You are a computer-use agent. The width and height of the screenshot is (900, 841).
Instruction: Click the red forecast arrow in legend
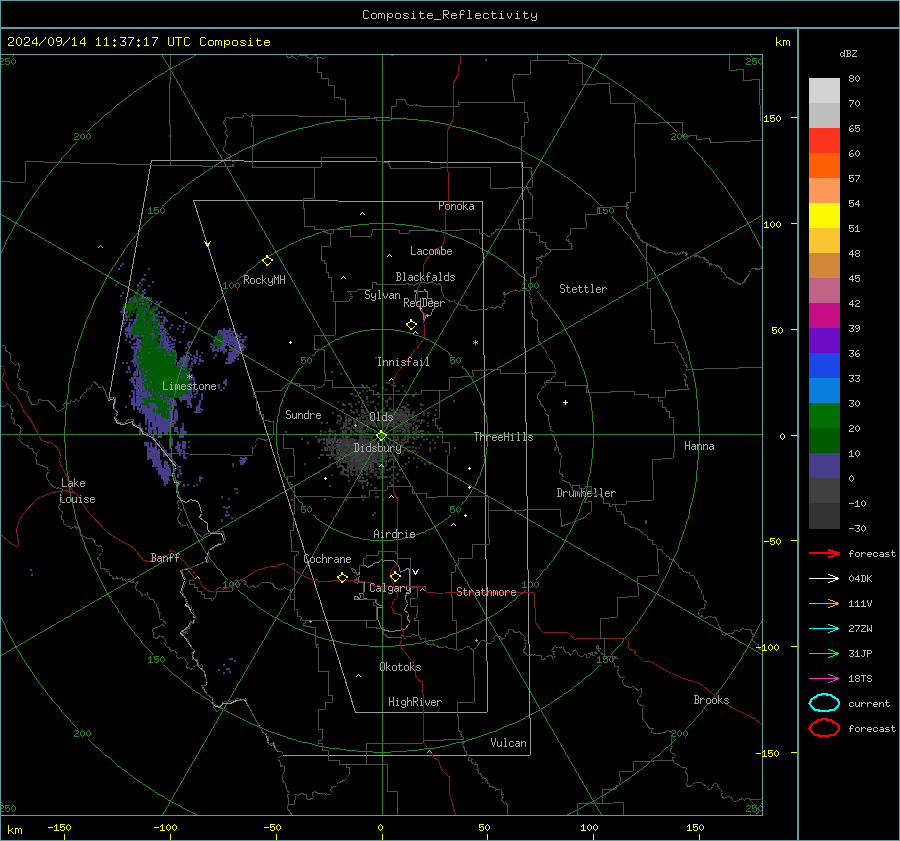[824, 553]
